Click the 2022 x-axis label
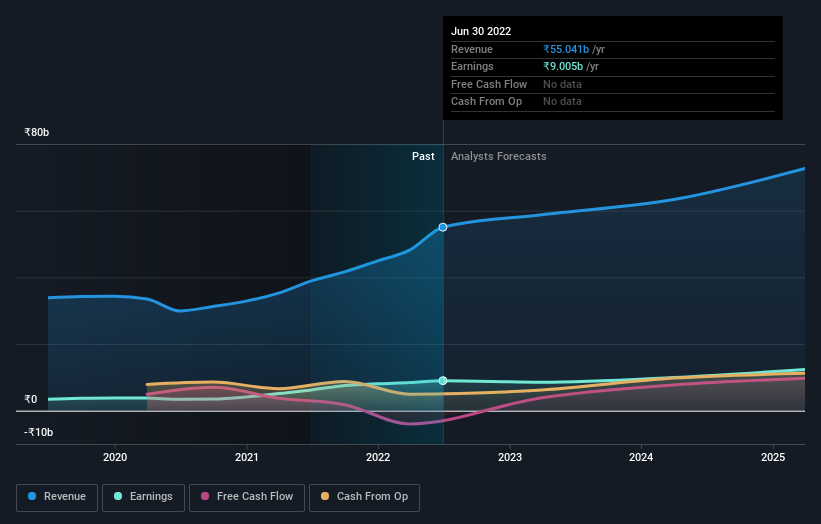Viewport: 821px width, 524px height. click(x=378, y=458)
